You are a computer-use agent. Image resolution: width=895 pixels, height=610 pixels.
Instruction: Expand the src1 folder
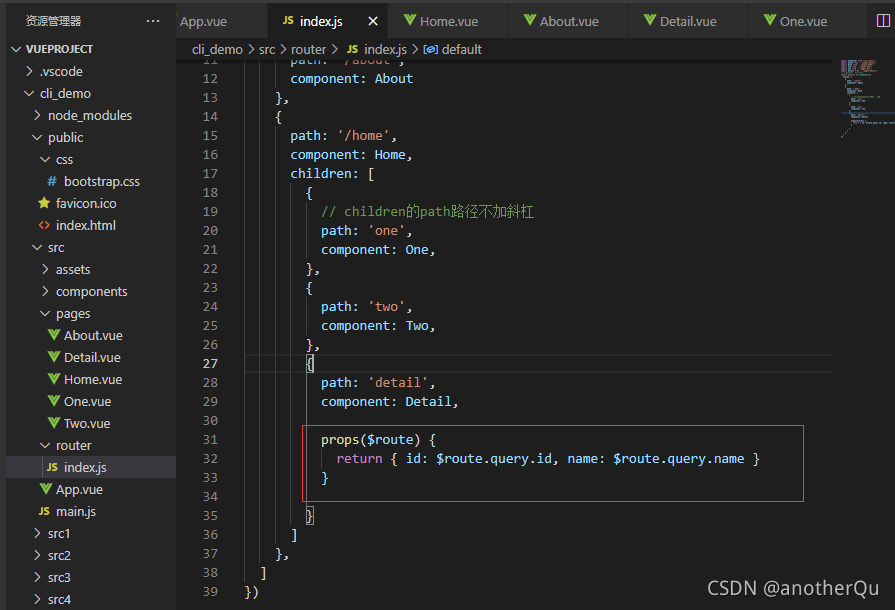[x=38, y=533]
